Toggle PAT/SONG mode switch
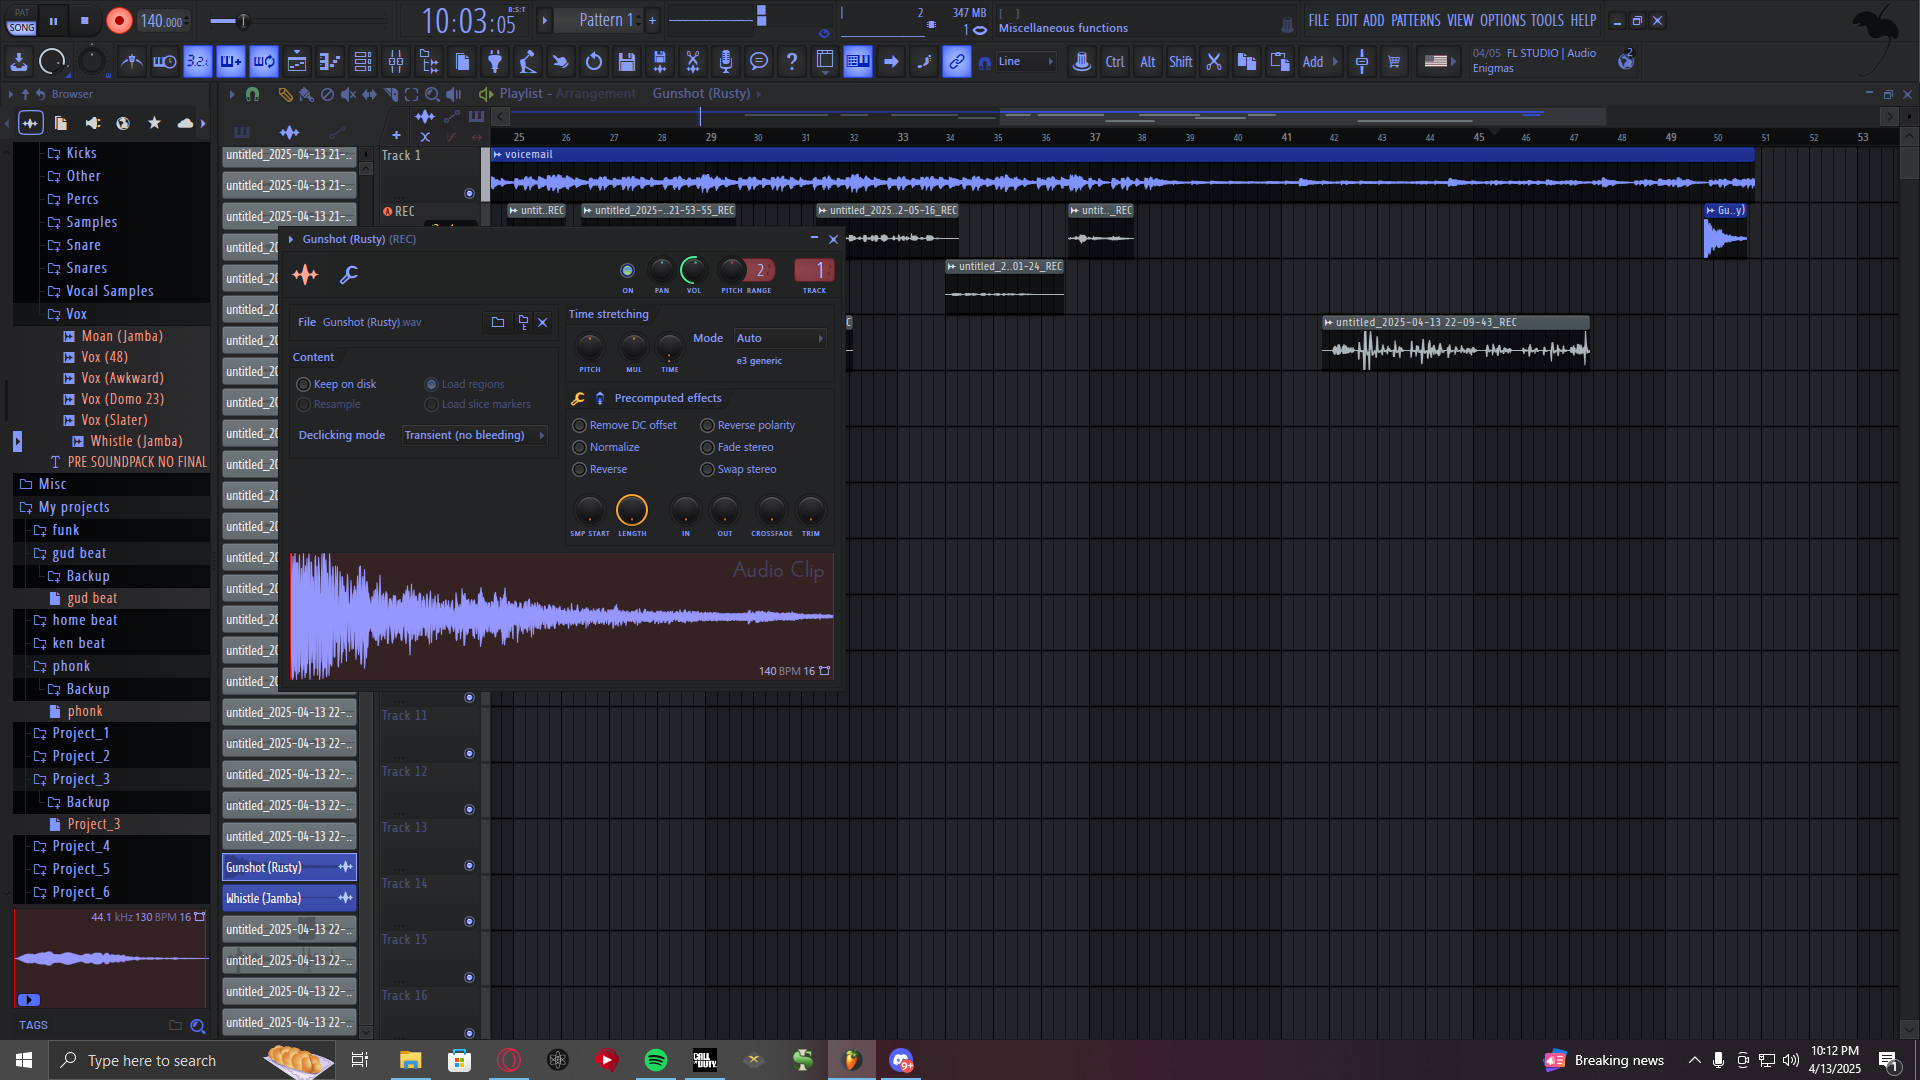 22,21
